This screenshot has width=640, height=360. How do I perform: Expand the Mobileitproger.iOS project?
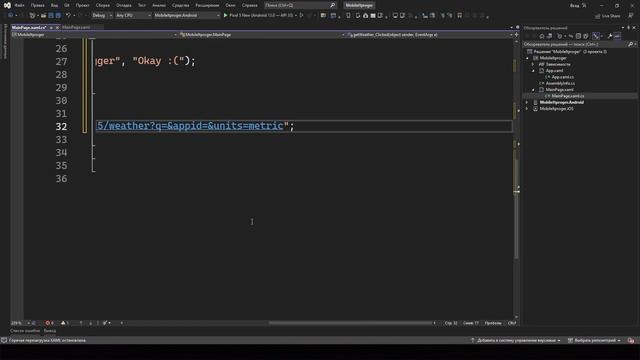527,109
